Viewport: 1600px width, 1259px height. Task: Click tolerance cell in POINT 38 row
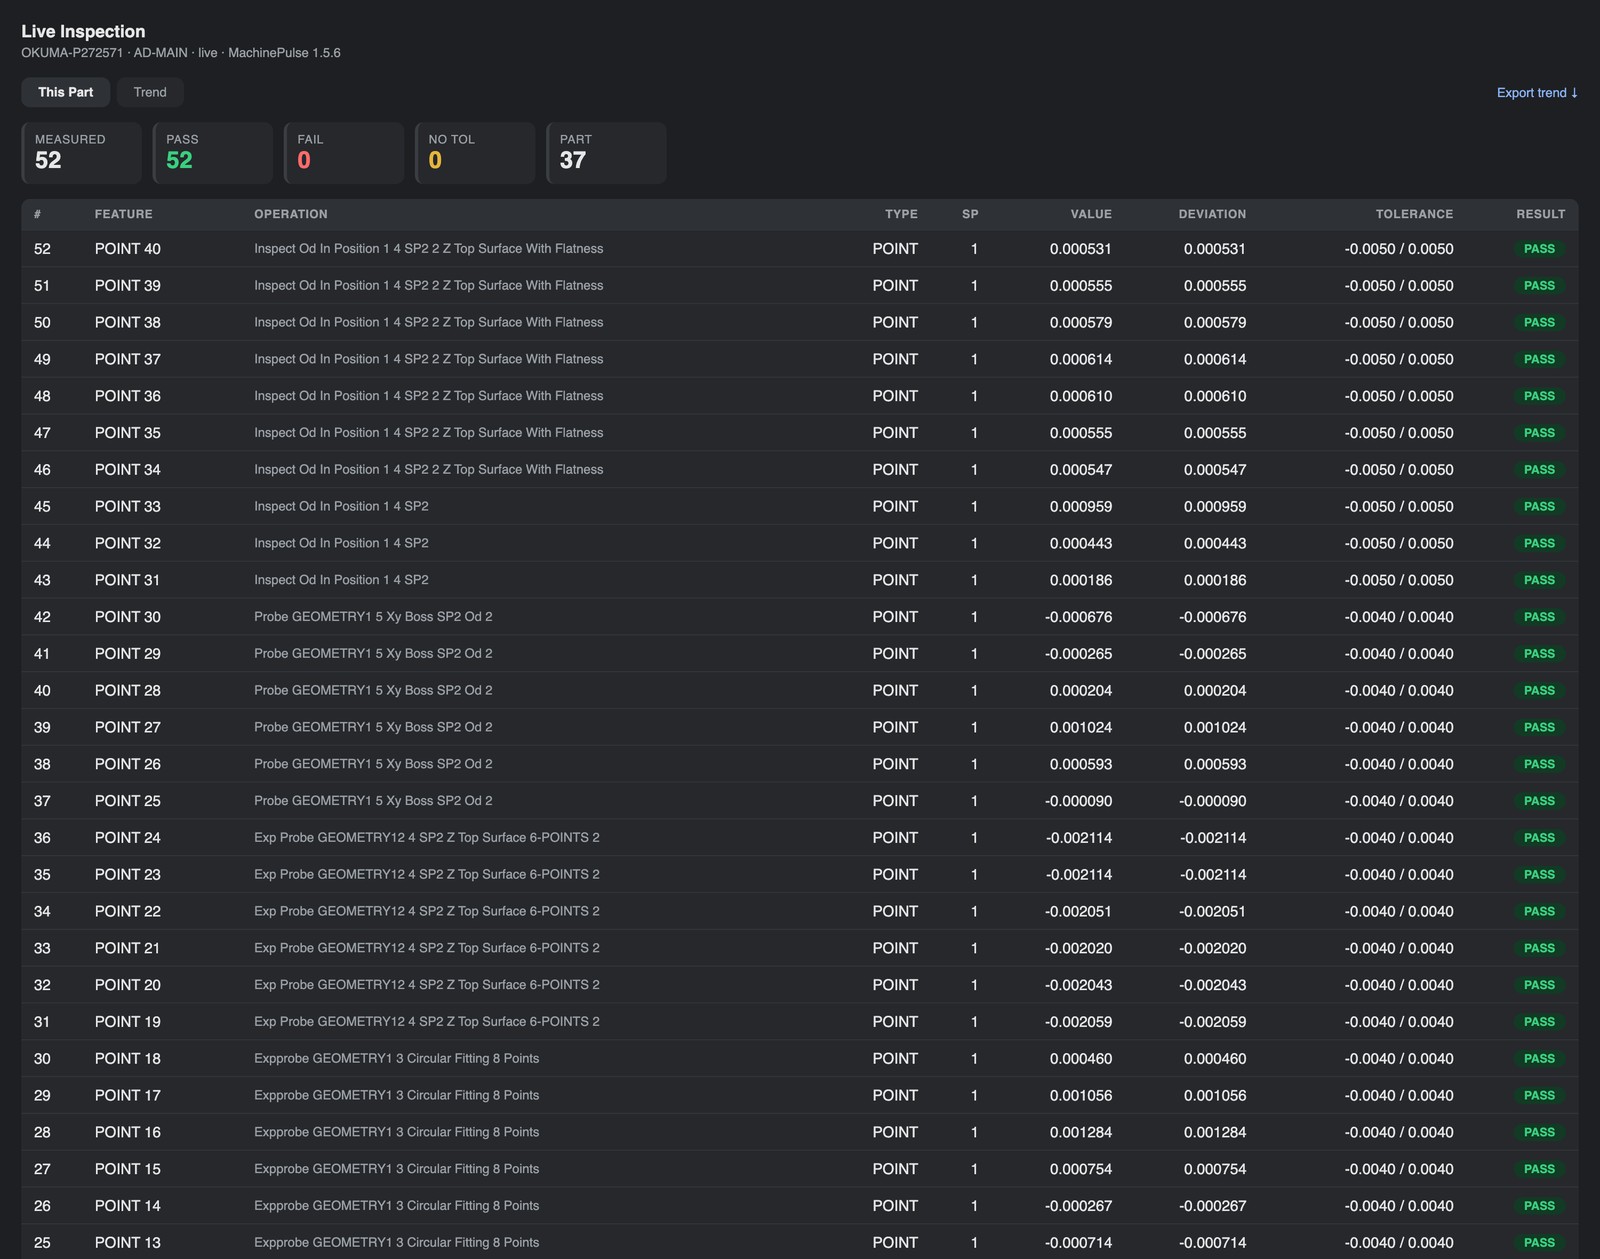pos(1399,323)
